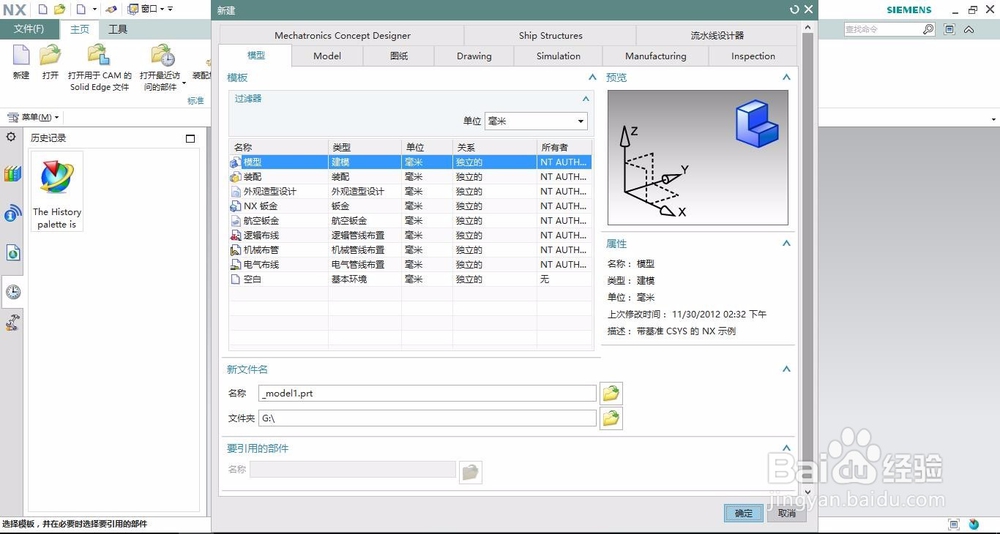1000x534 pixels.
Task: Select the 外观造型设计 template row
Action: click(x=410, y=191)
